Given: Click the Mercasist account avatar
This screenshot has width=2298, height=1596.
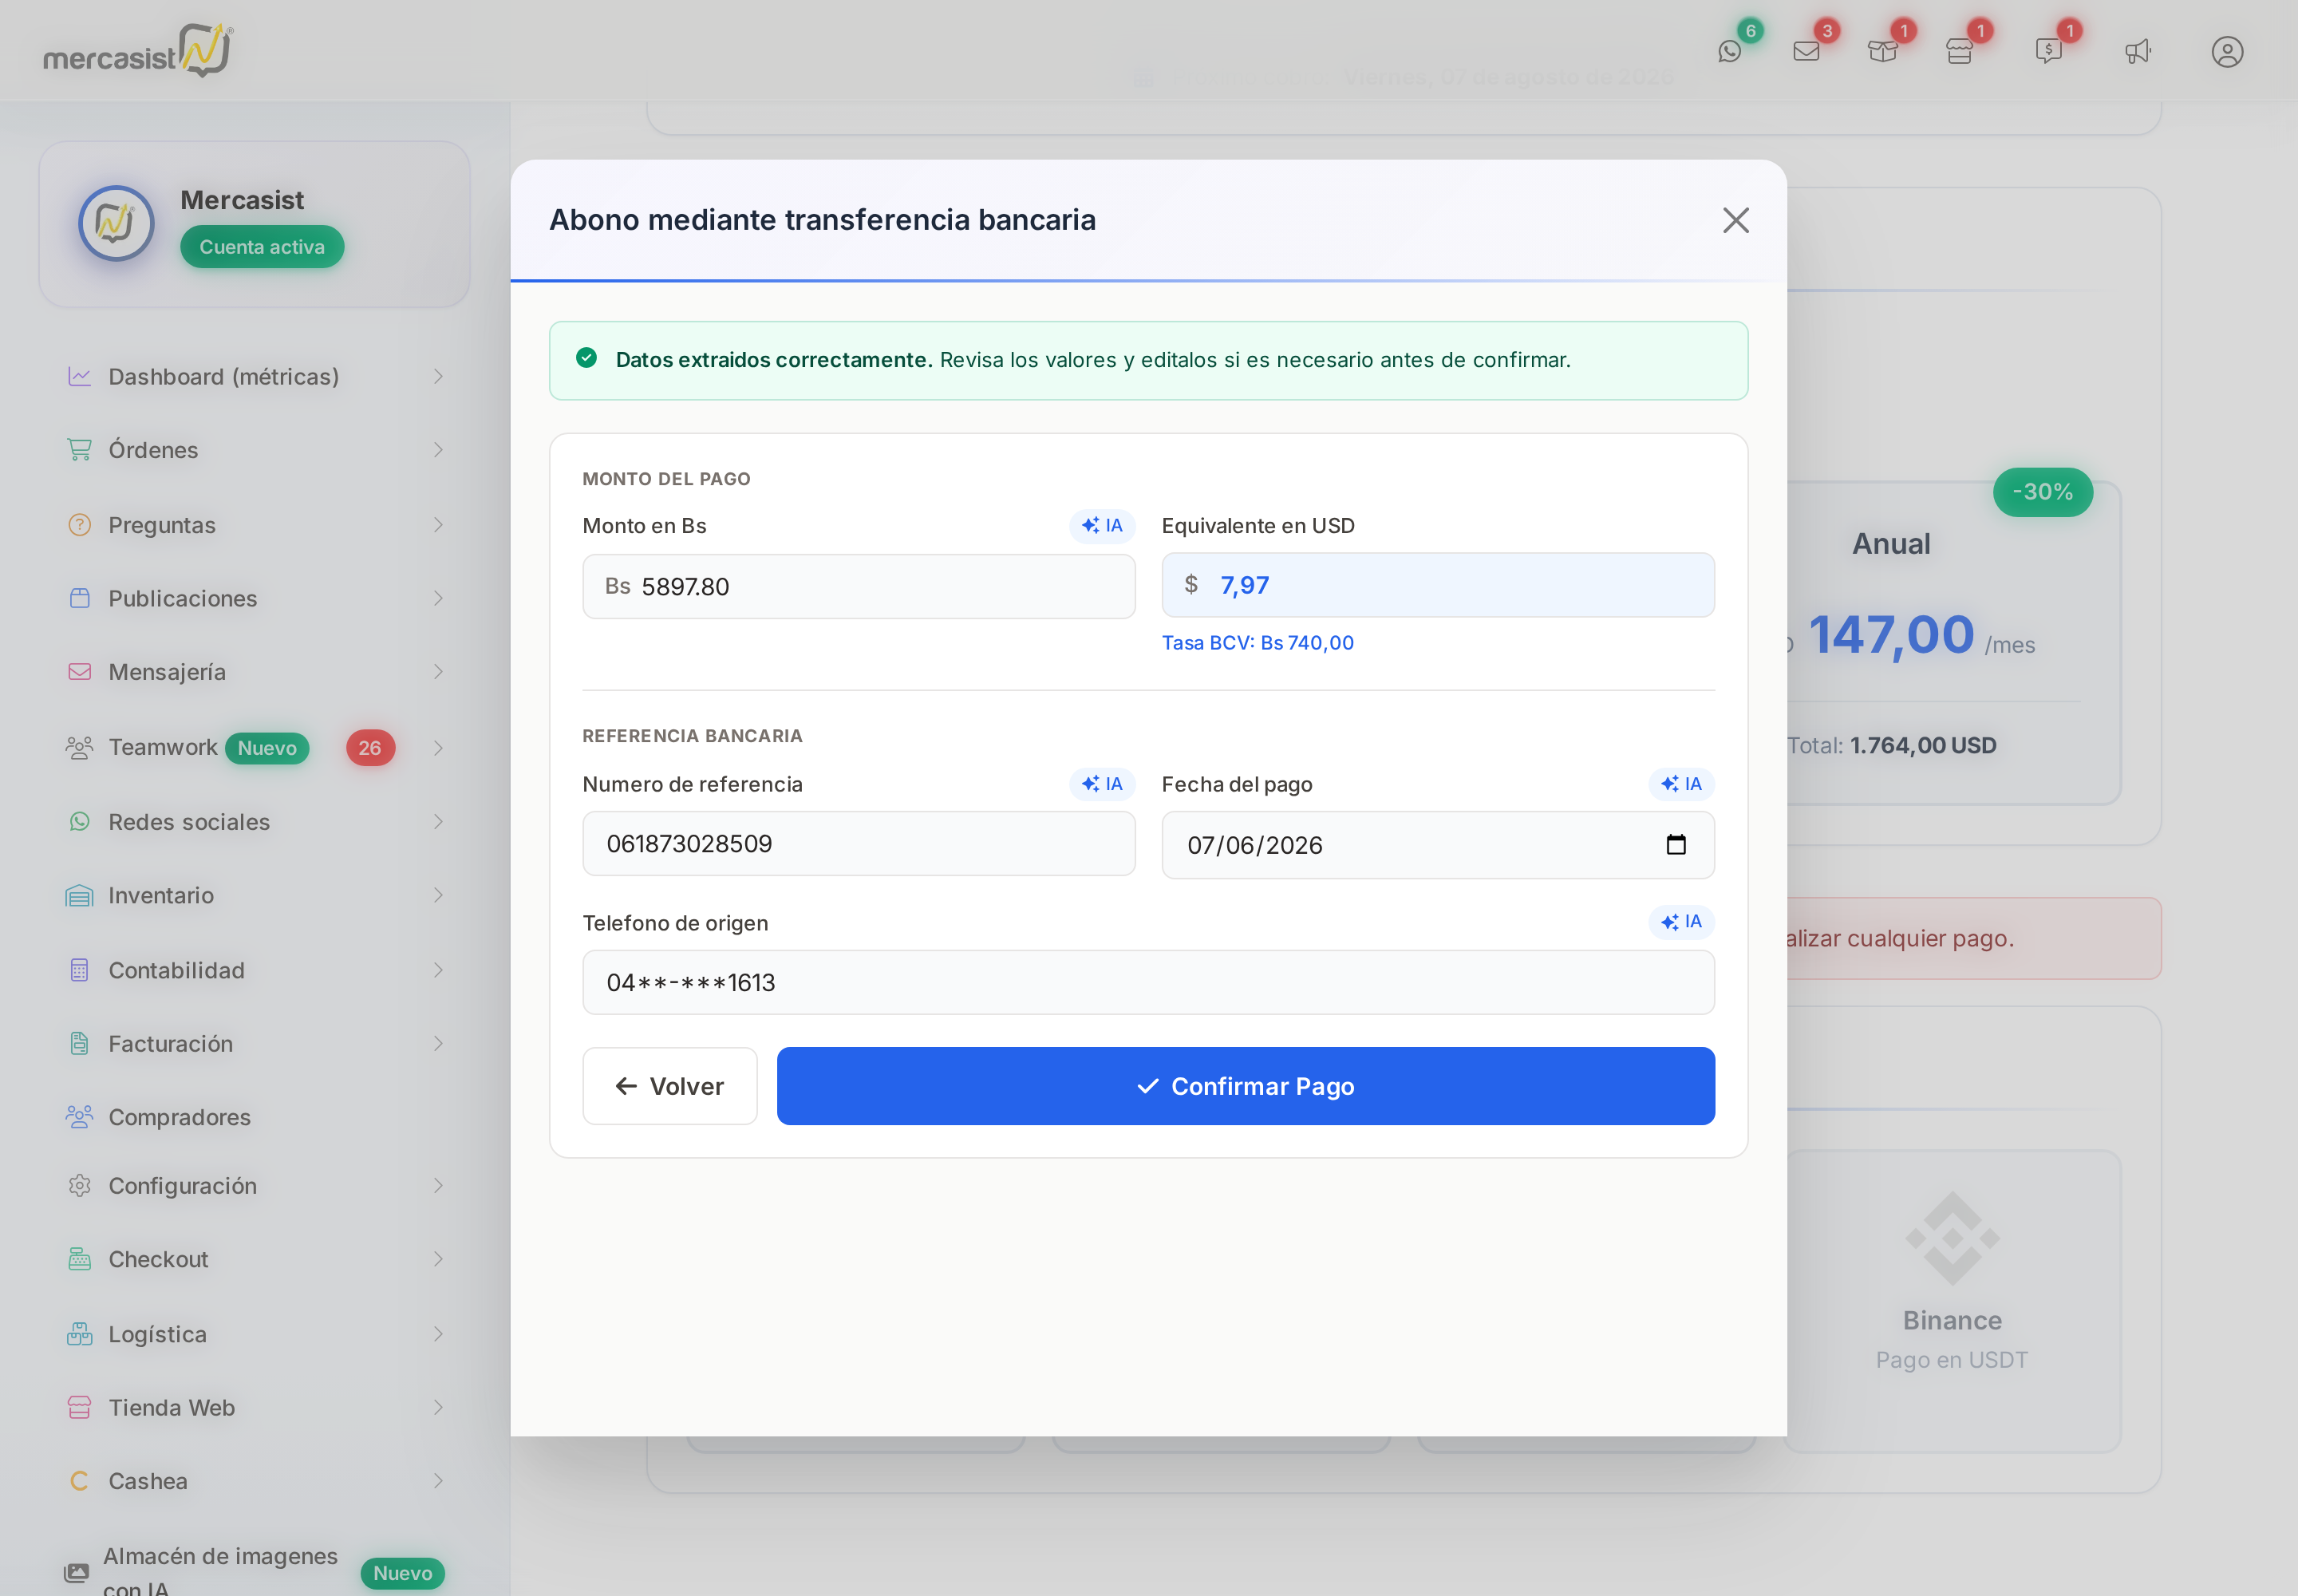Looking at the screenshot, I should [x=116, y=223].
